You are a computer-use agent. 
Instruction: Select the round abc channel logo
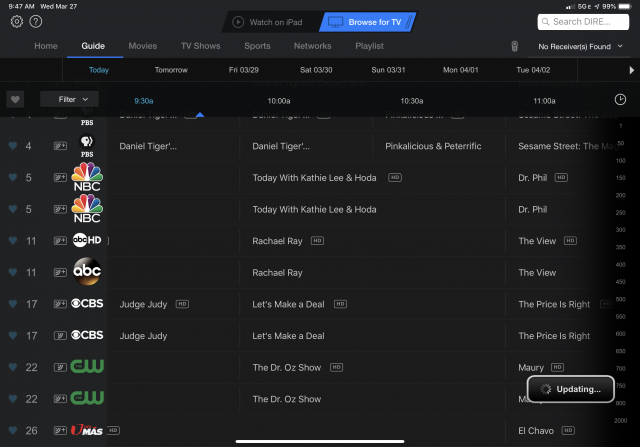(x=87, y=271)
